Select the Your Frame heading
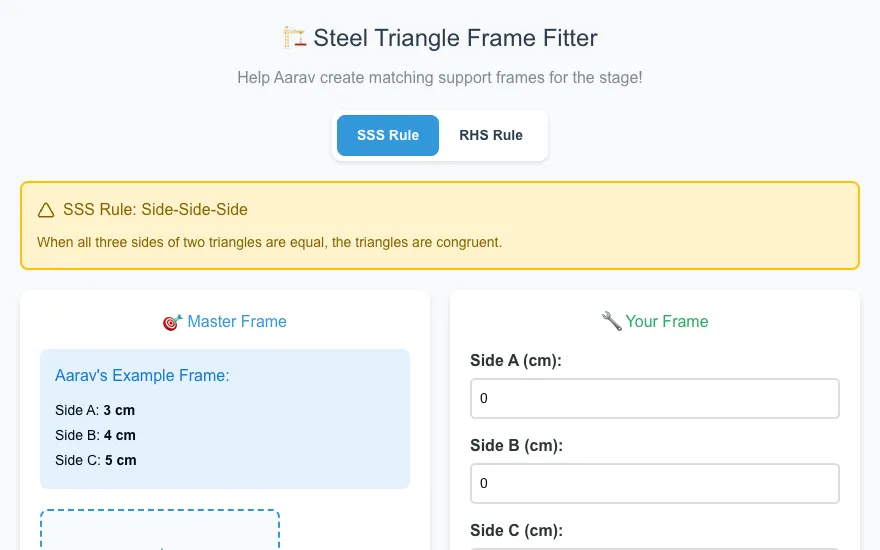The width and height of the screenshot is (880, 550). click(667, 322)
